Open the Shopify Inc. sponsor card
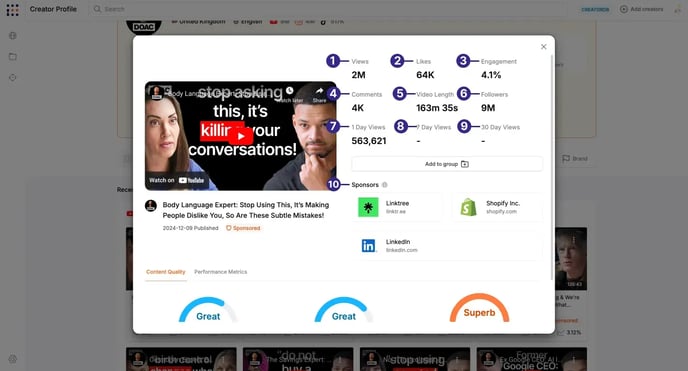Viewport: 688px width, 371px height. click(x=497, y=207)
